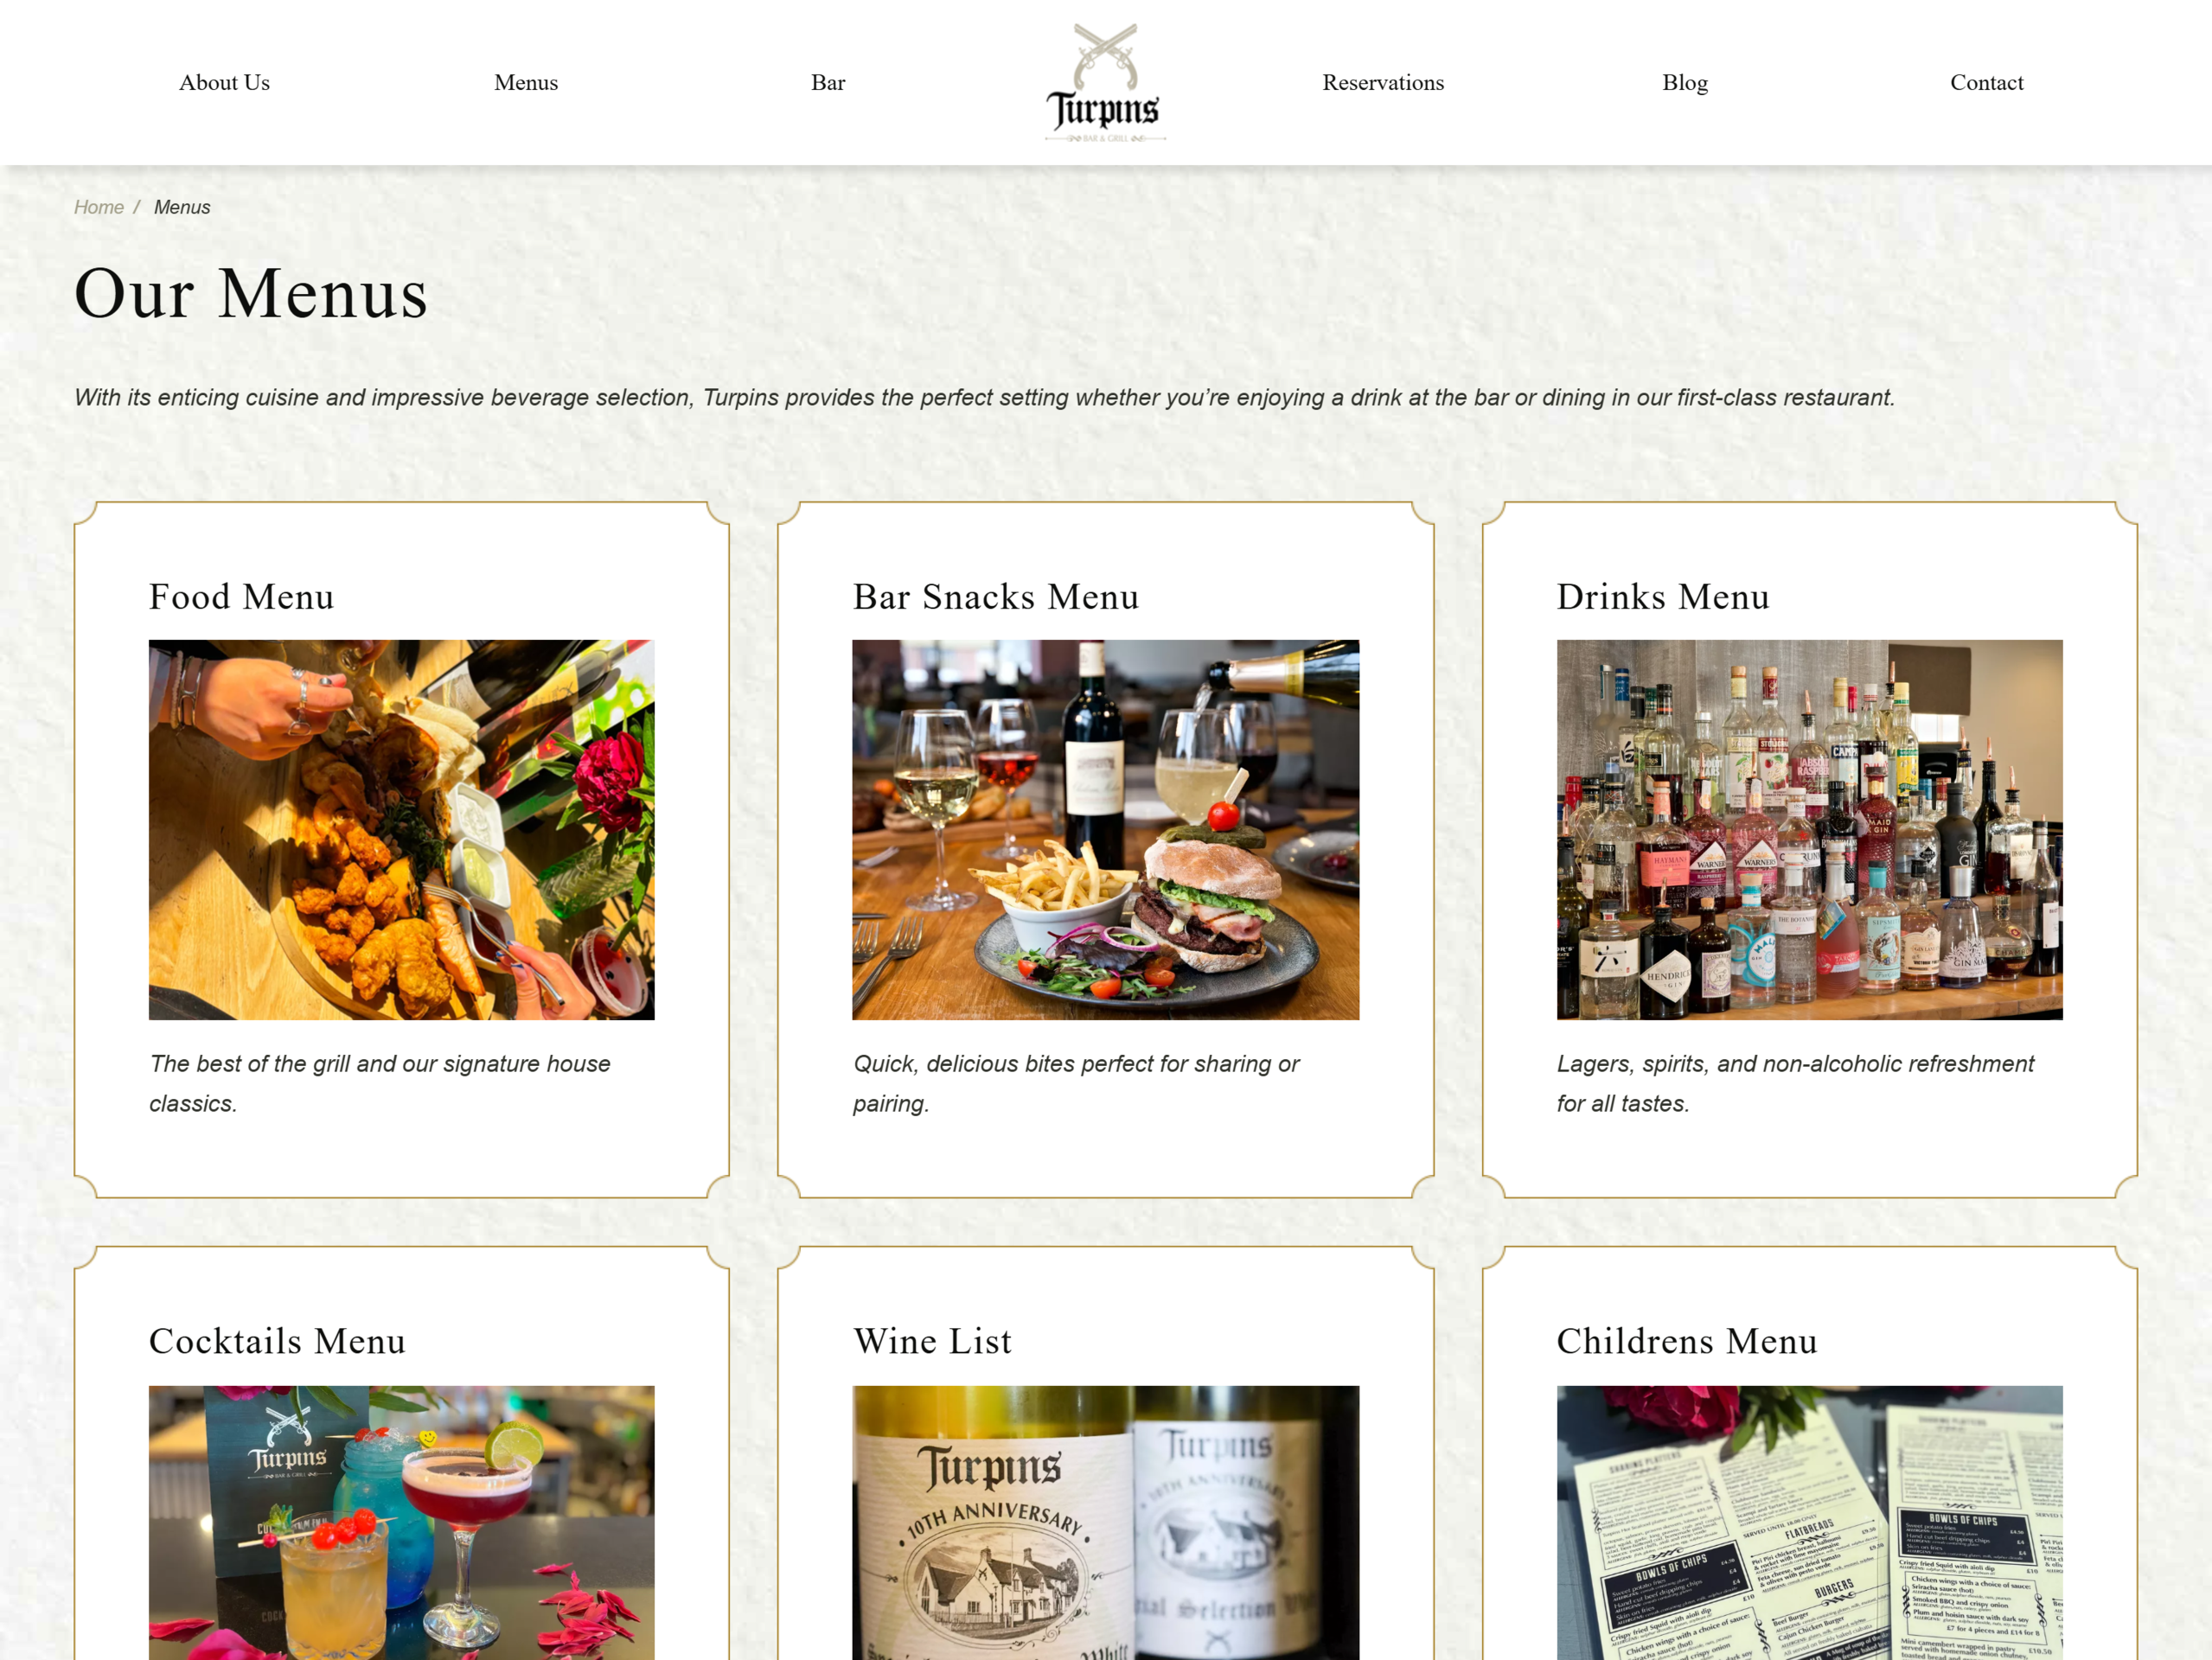The height and width of the screenshot is (1660, 2212).
Task: Click the Menus breadcrumb text
Action: click(182, 207)
